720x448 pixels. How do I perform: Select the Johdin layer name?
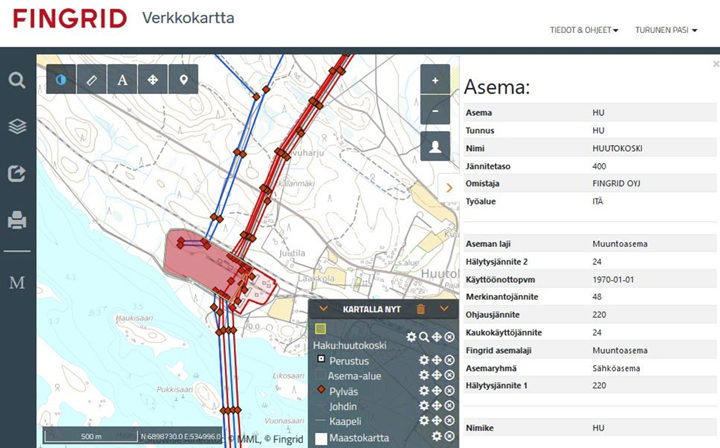343,406
